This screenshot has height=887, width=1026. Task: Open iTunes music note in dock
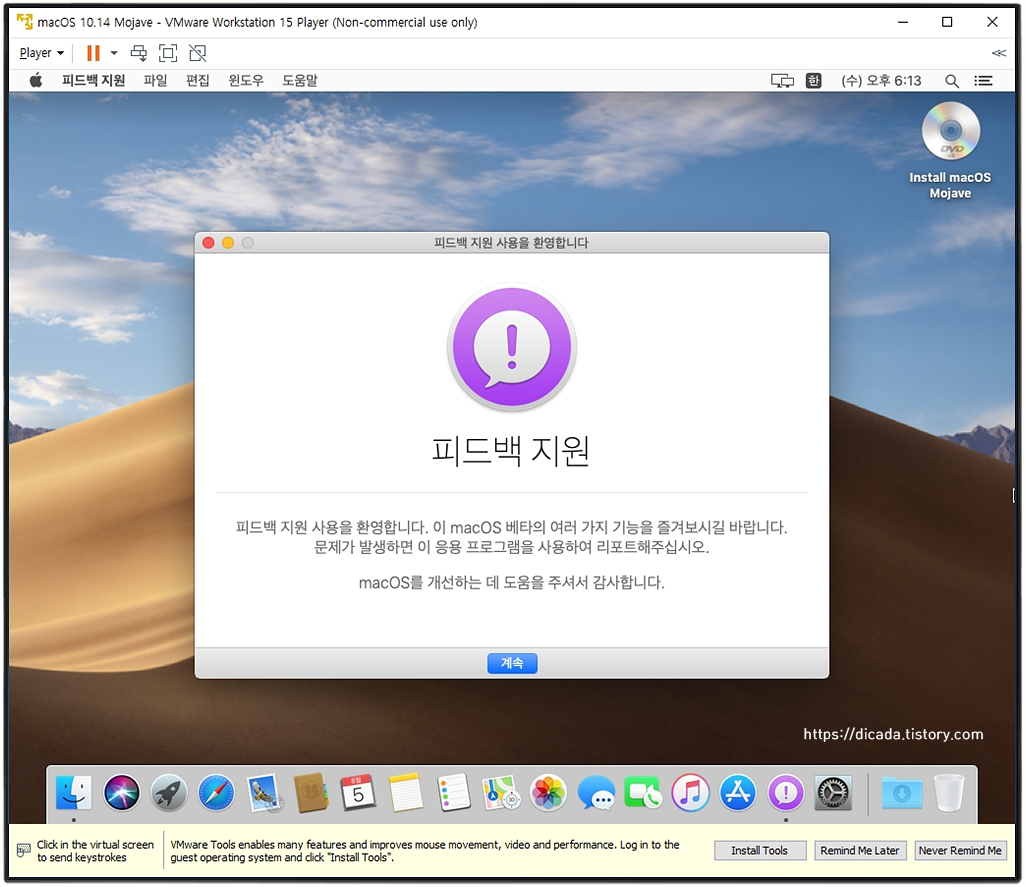coord(690,793)
